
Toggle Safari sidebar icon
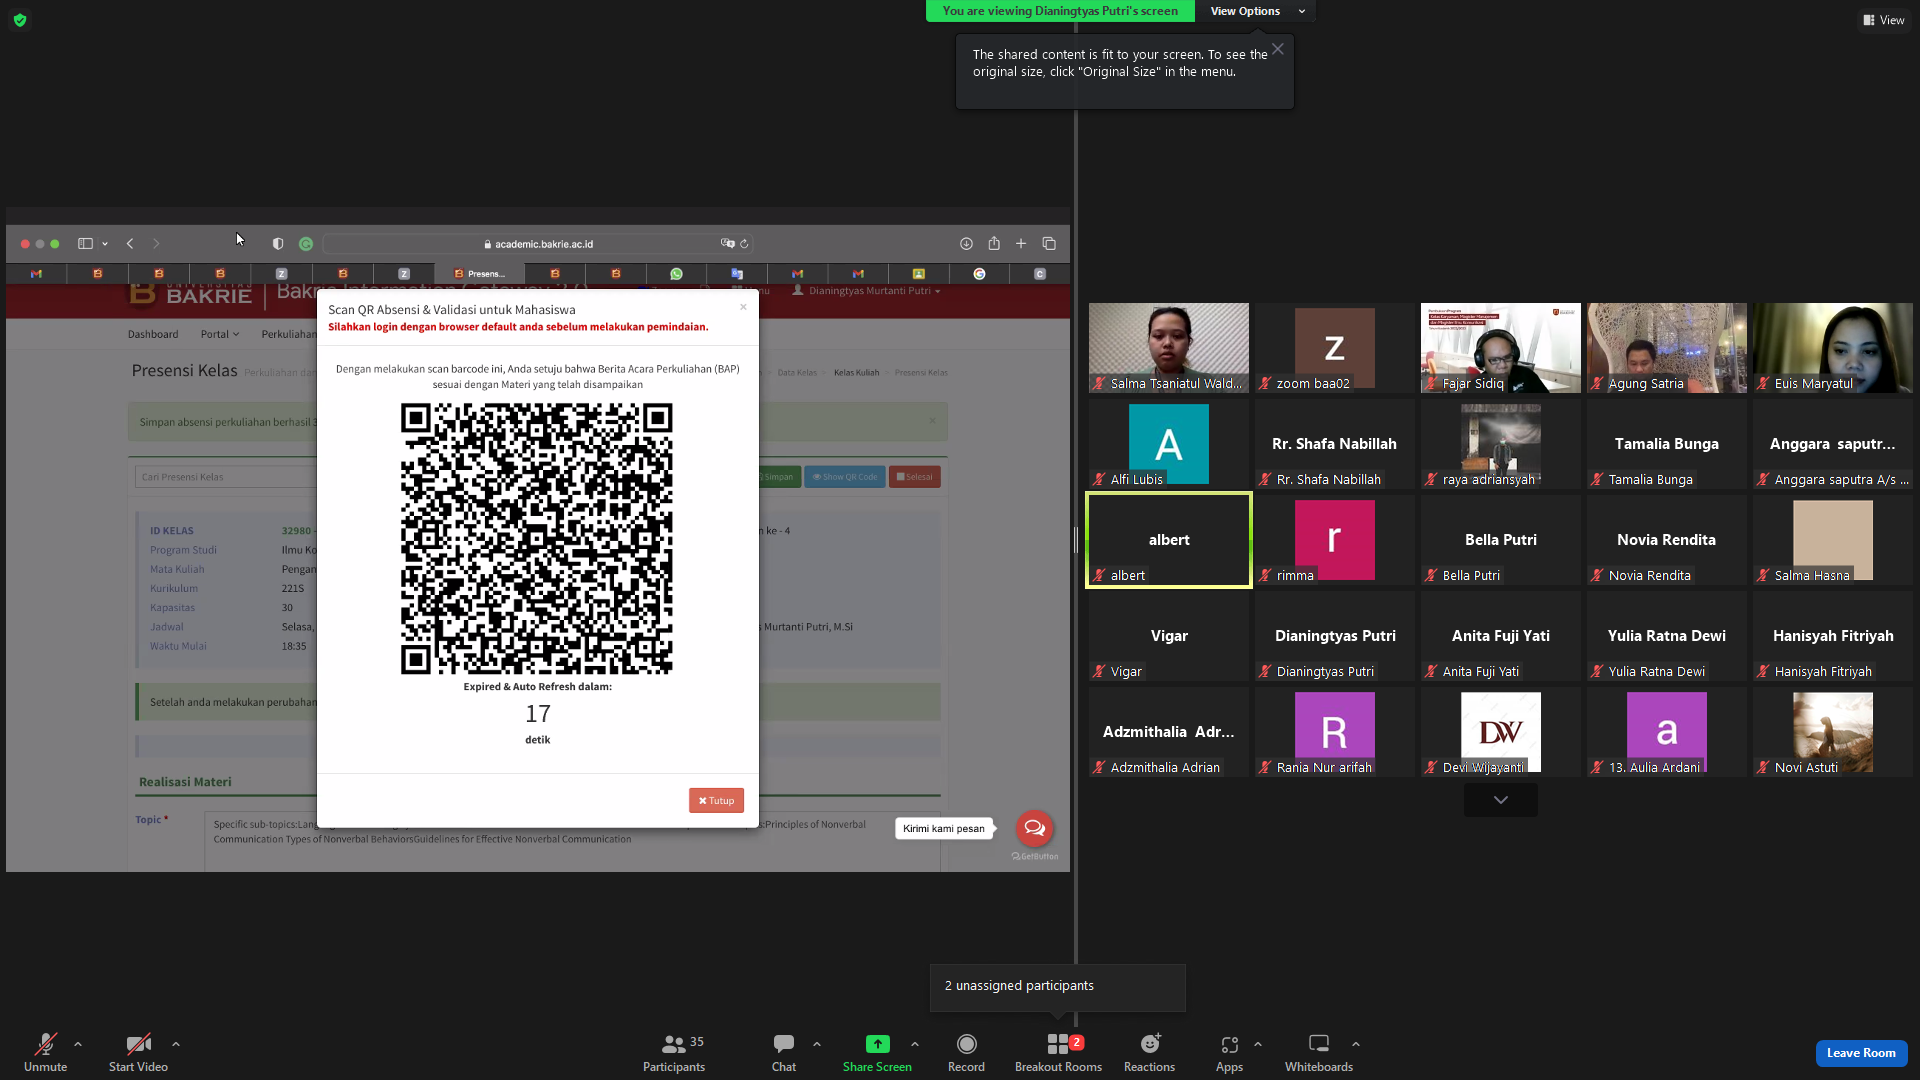tap(86, 244)
